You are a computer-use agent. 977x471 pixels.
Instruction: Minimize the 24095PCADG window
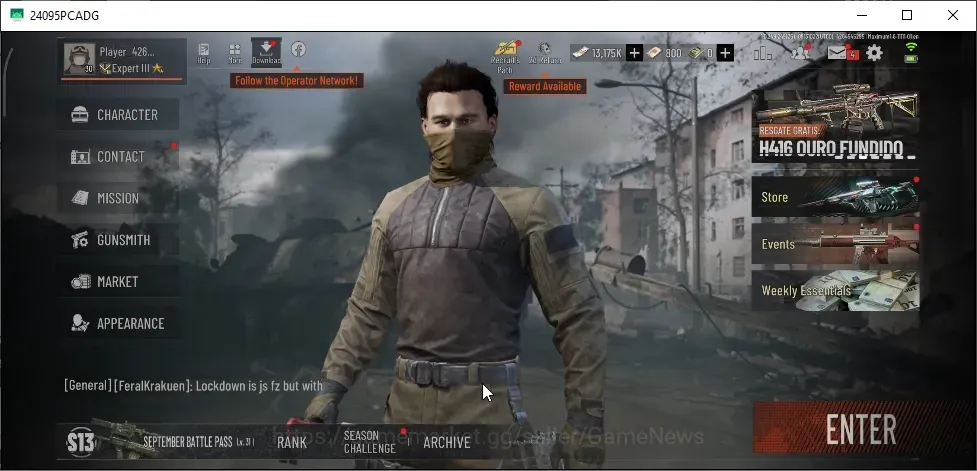pyautogui.click(x=862, y=15)
